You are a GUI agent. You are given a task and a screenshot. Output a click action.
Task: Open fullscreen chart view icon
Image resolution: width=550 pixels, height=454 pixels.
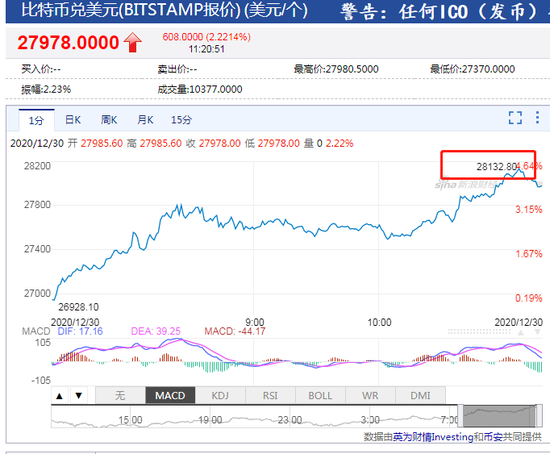pyautogui.click(x=515, y=118)
